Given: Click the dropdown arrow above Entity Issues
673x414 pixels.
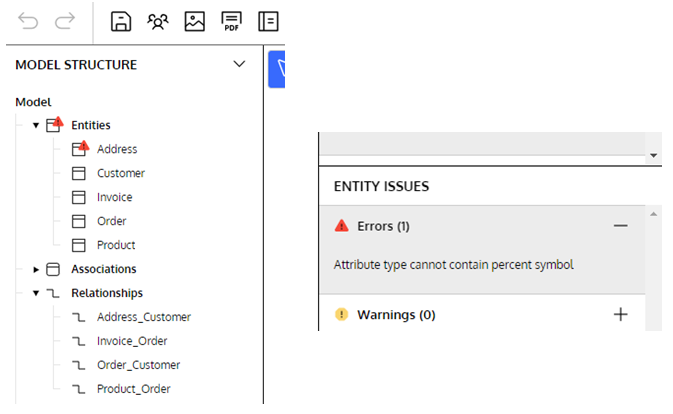Looking at the screenshot, I should [x=653, y=155].
